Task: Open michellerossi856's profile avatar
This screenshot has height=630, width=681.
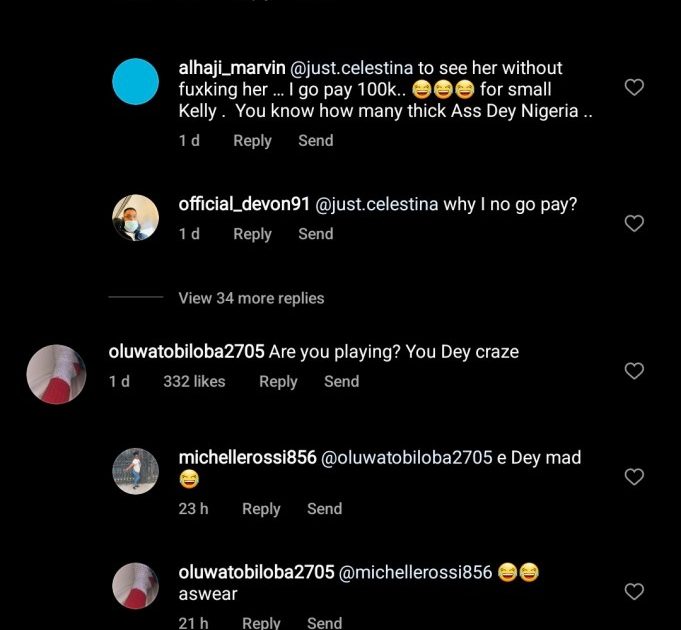Action: tap(135, 471)
